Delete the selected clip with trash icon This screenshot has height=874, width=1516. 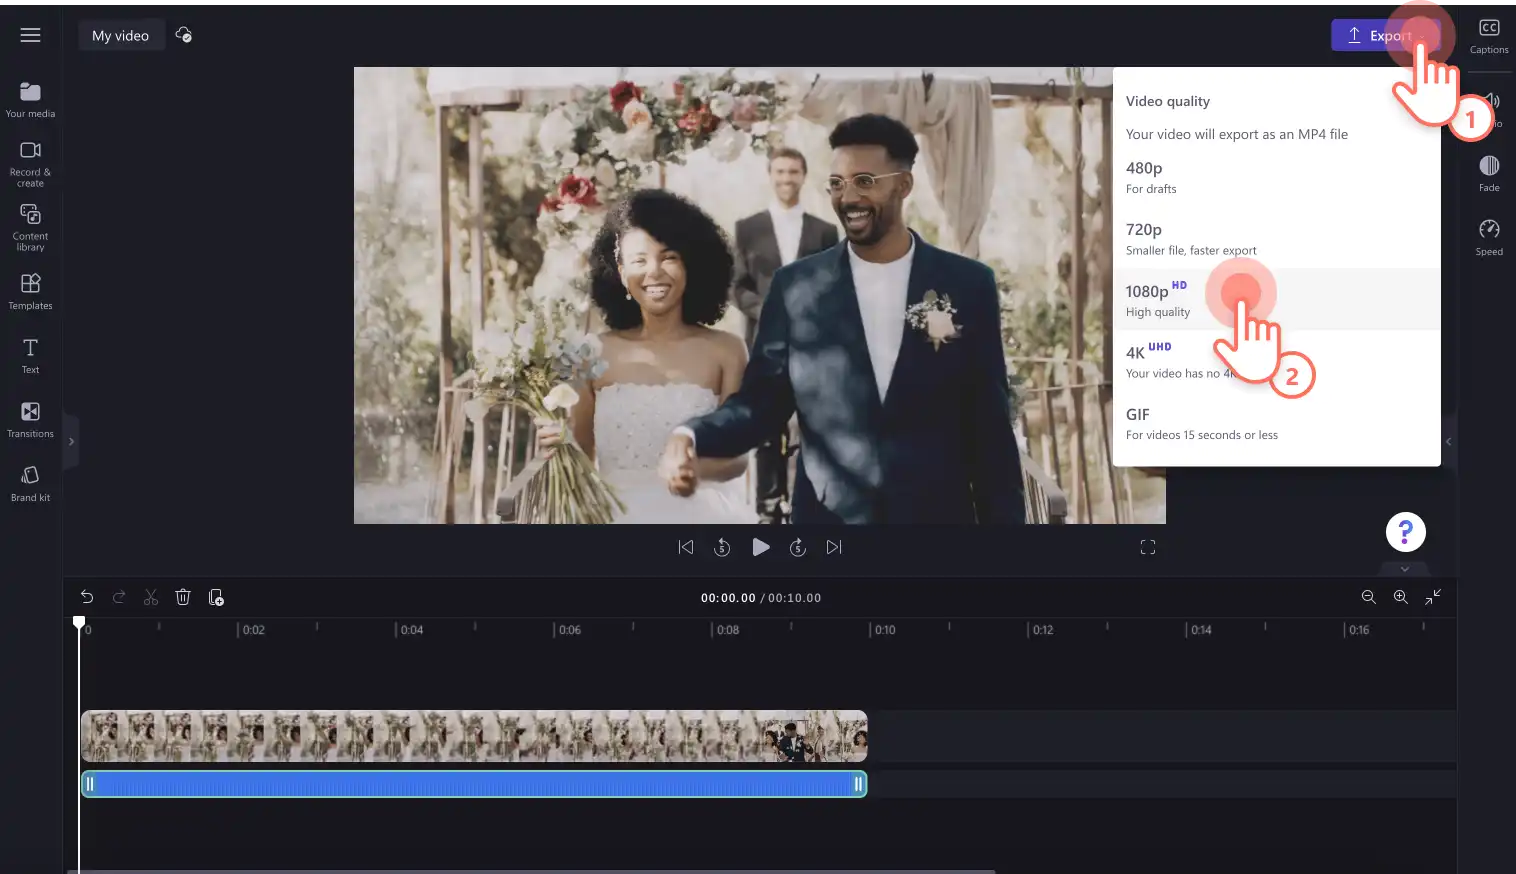click(x=183, y=597)
